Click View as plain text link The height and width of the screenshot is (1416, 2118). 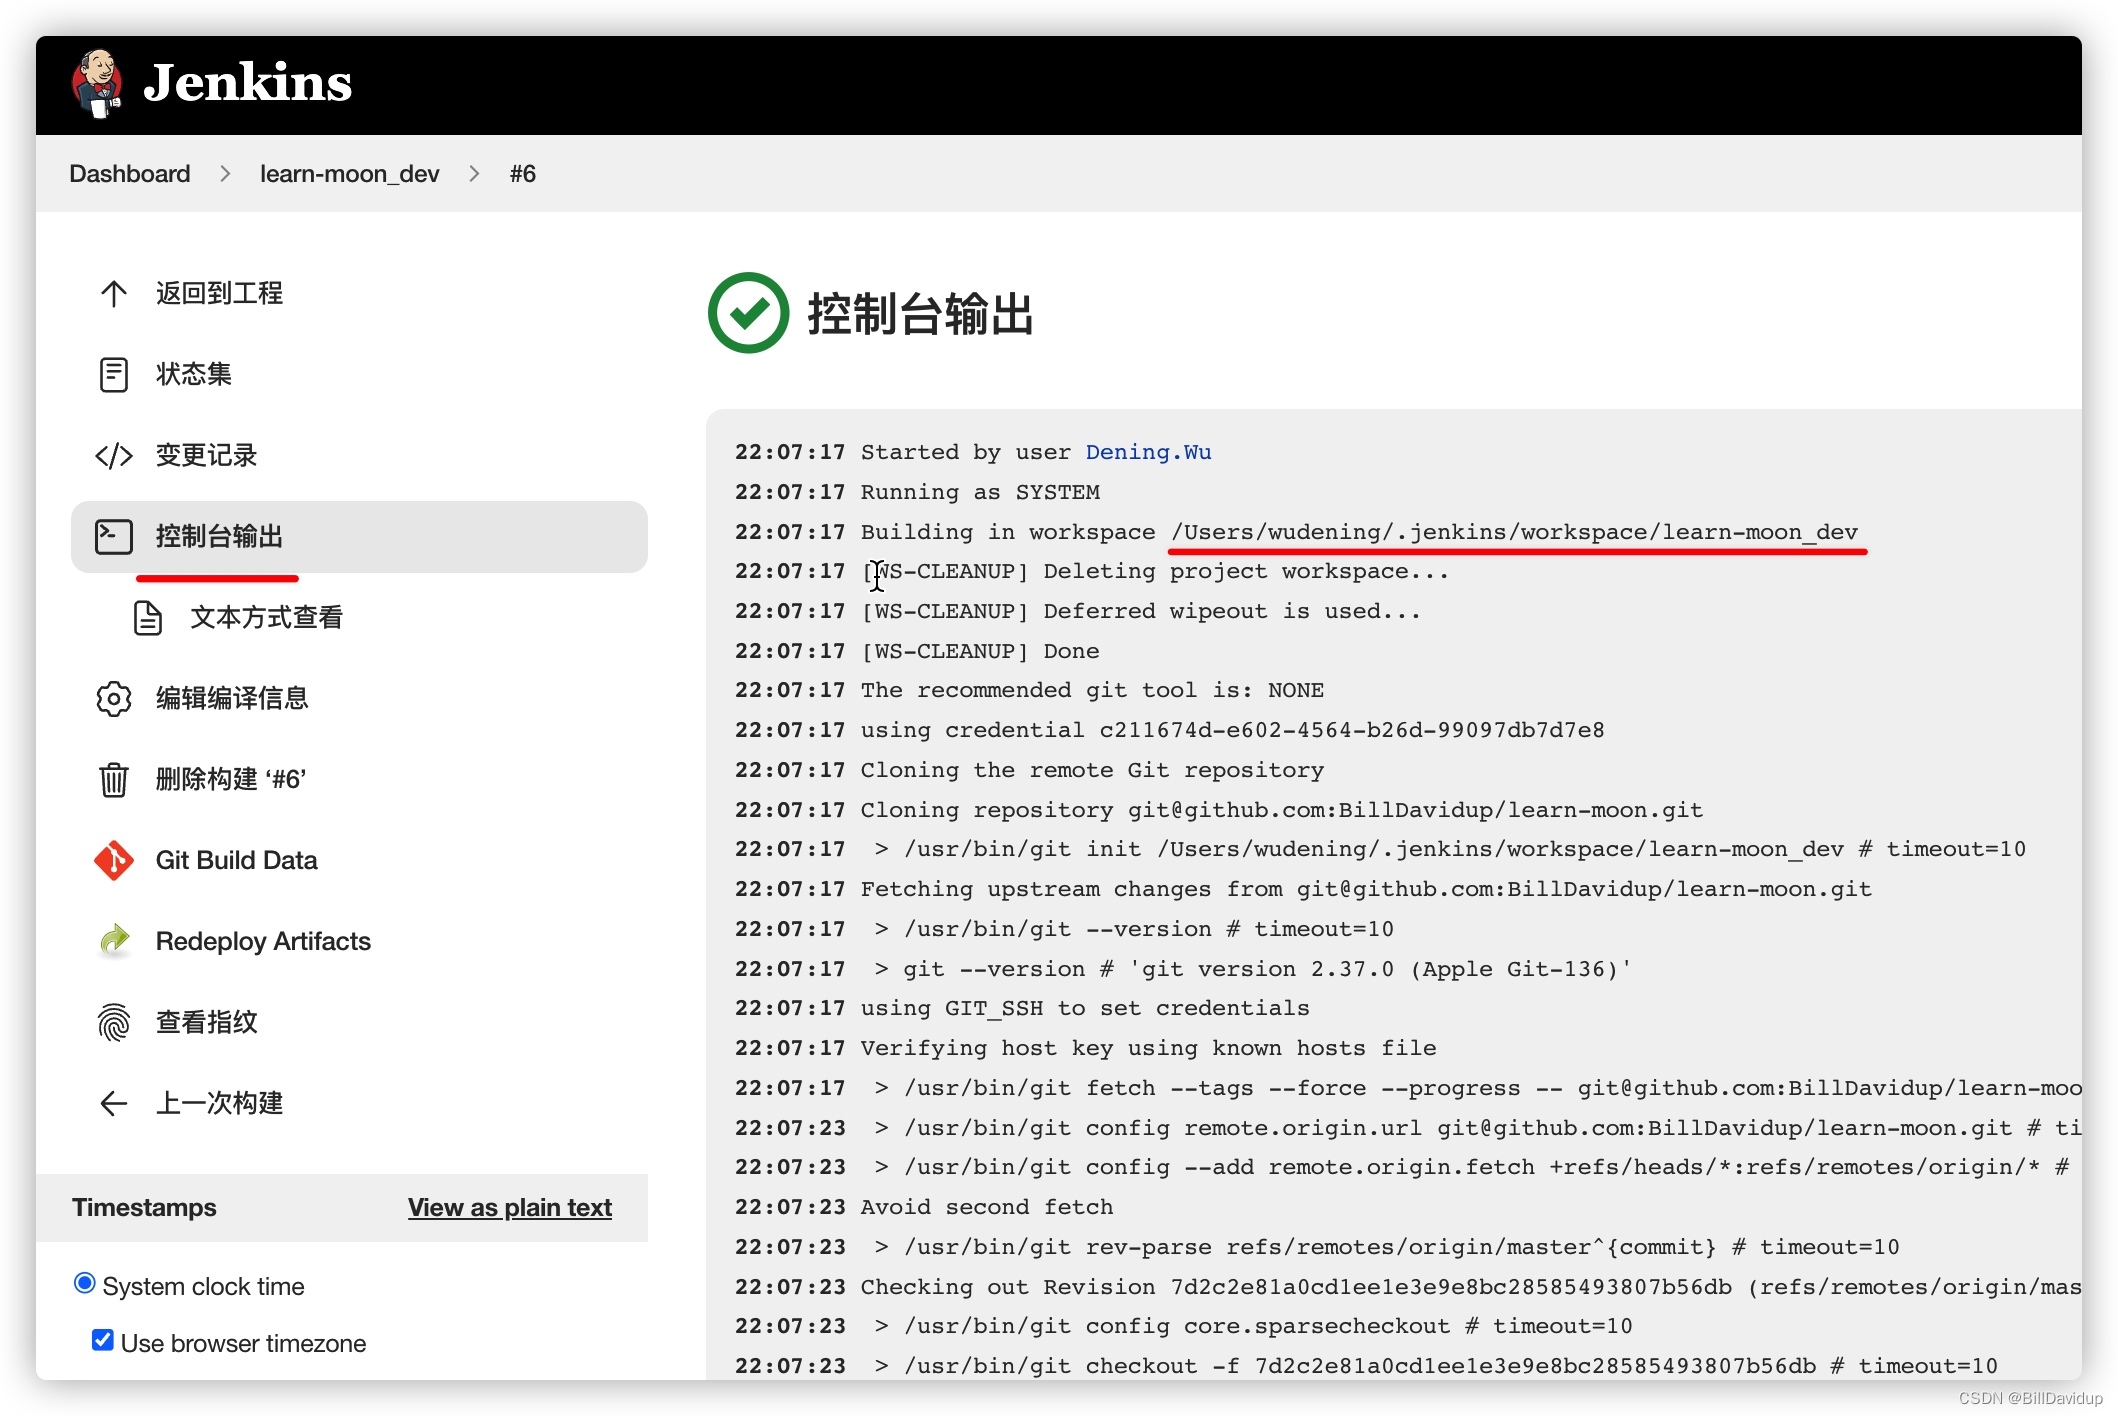coord(510,1208)
